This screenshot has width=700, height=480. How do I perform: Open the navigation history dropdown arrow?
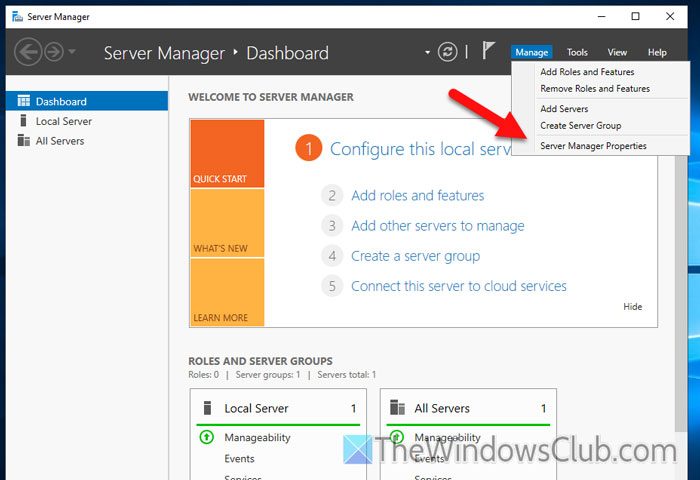[x=71, y=51]
